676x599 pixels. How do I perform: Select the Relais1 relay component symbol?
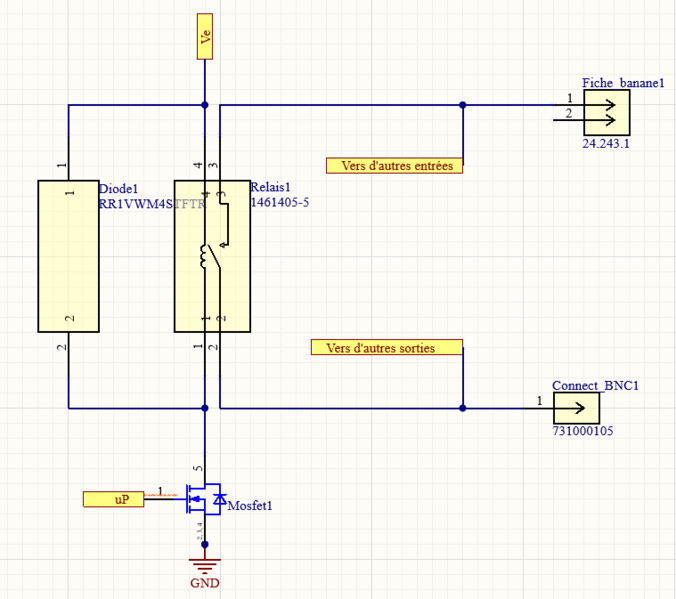(212, 256)
